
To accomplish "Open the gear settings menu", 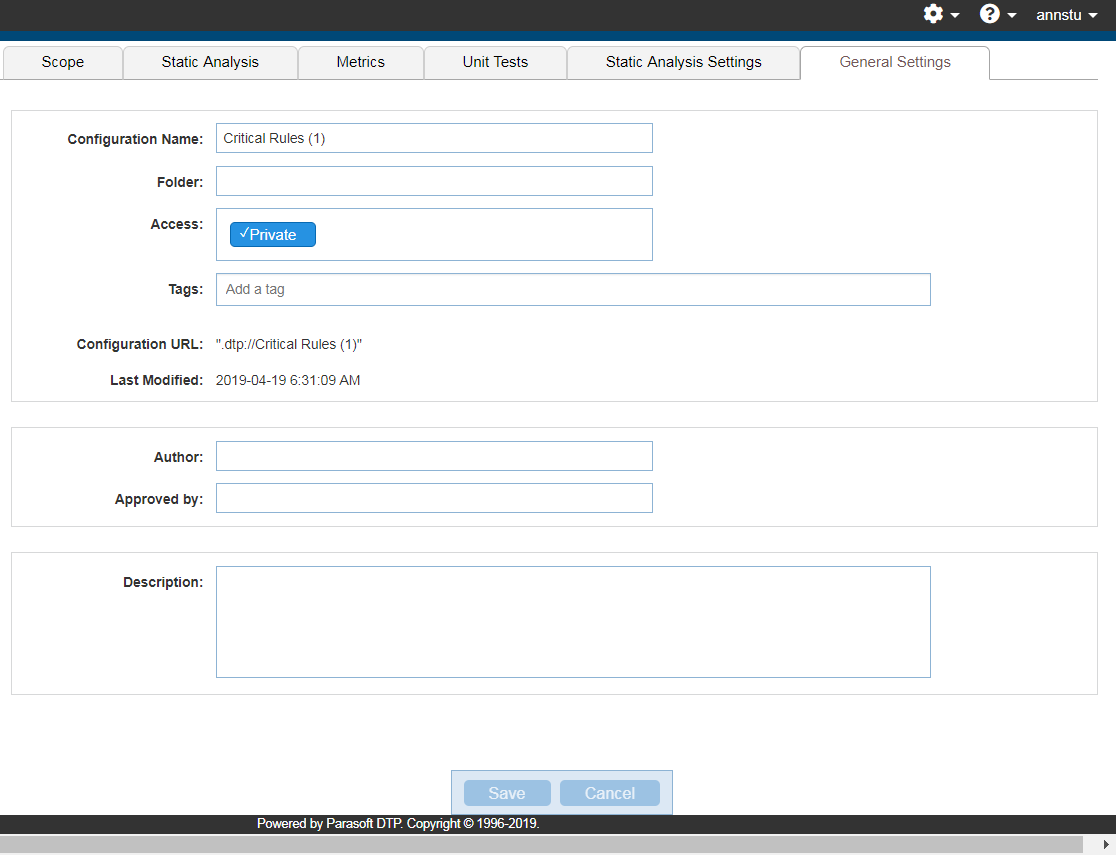I will pyautogui.click(x=941, y=14).
